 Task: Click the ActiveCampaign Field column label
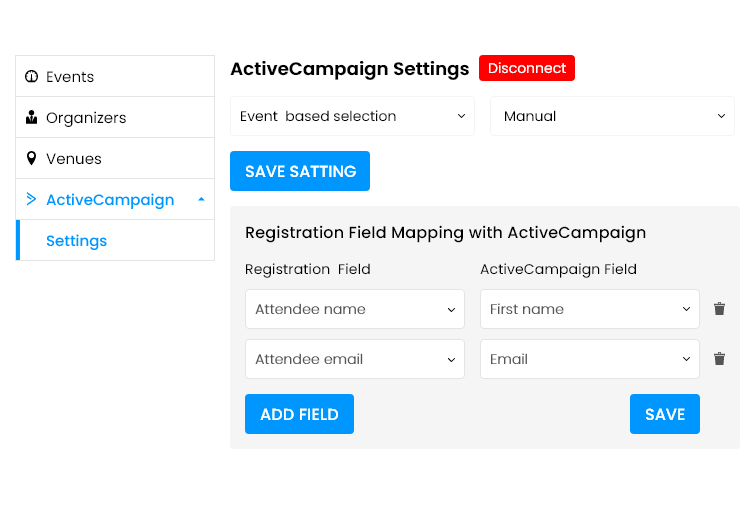(559, 269)
